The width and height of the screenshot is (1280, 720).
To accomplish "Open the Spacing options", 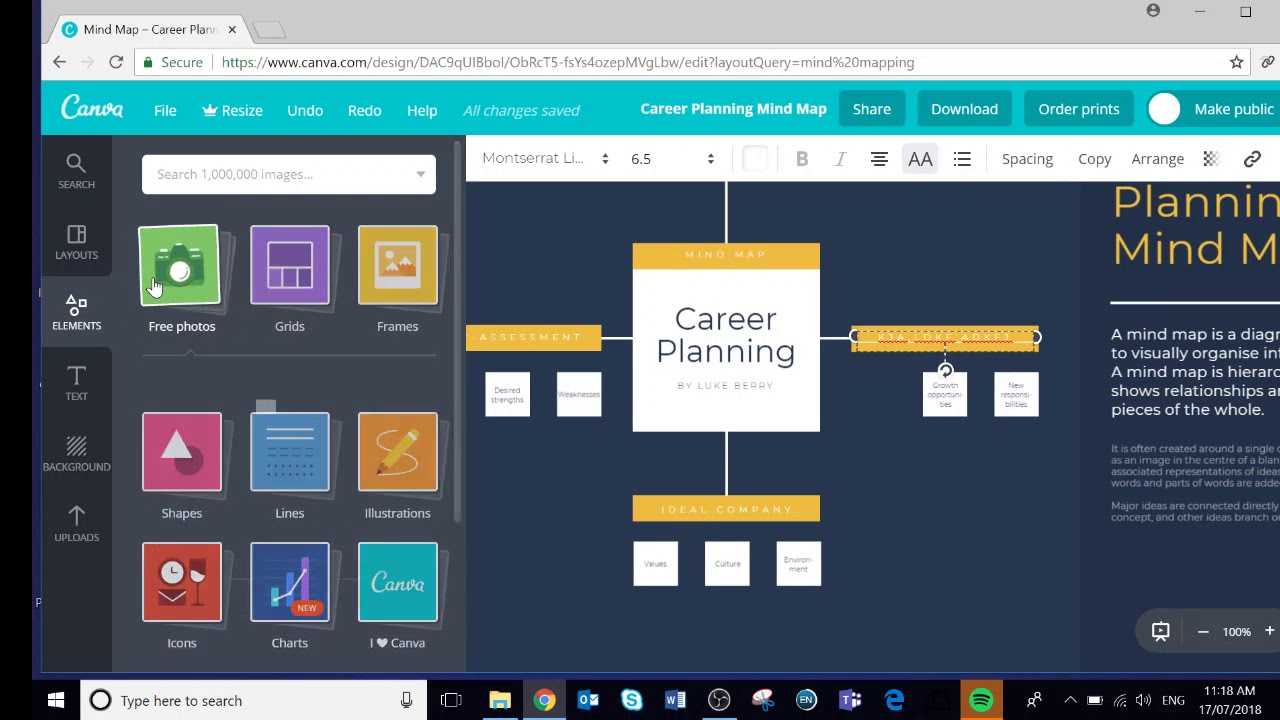I will click(1027, 159).
